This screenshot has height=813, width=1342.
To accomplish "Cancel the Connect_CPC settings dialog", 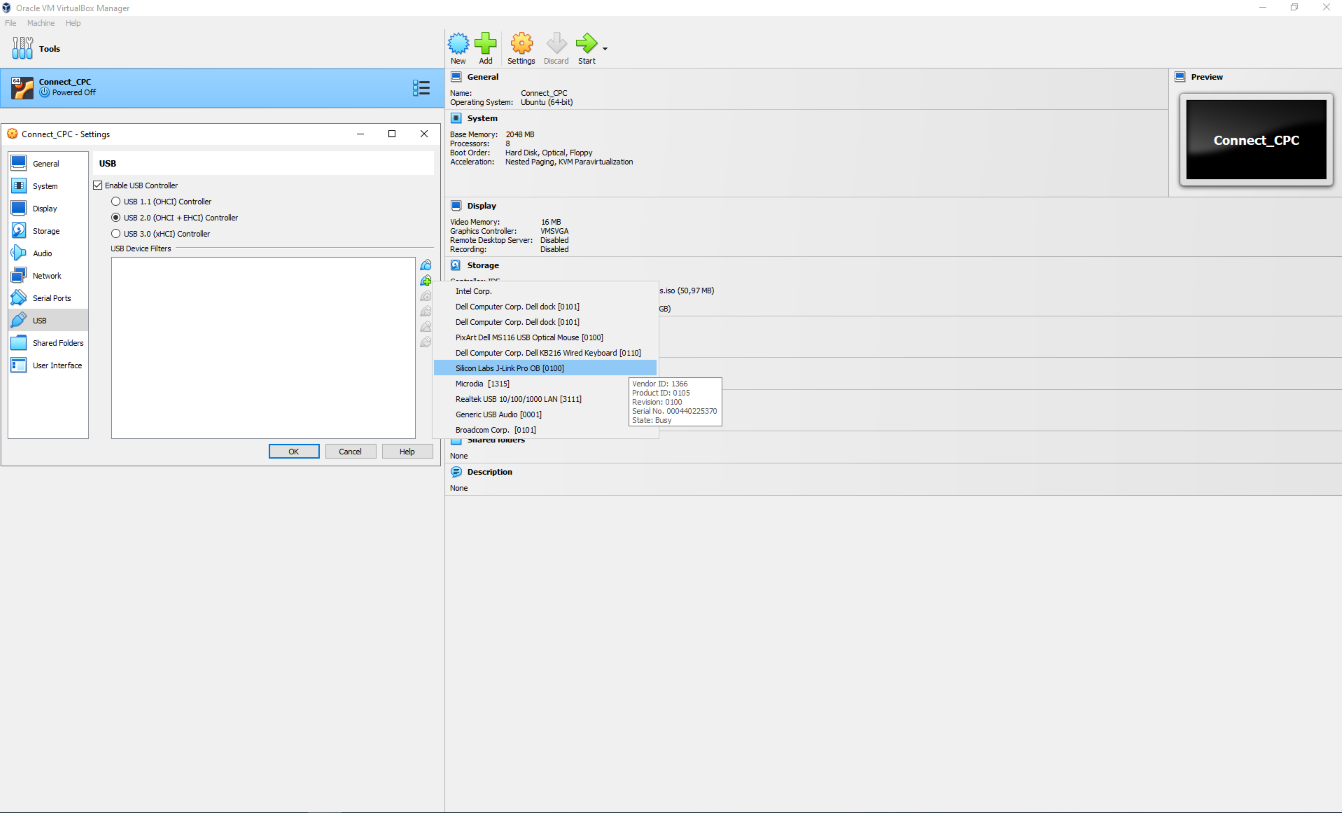I will pyautogui.click(x=350, y=451).
